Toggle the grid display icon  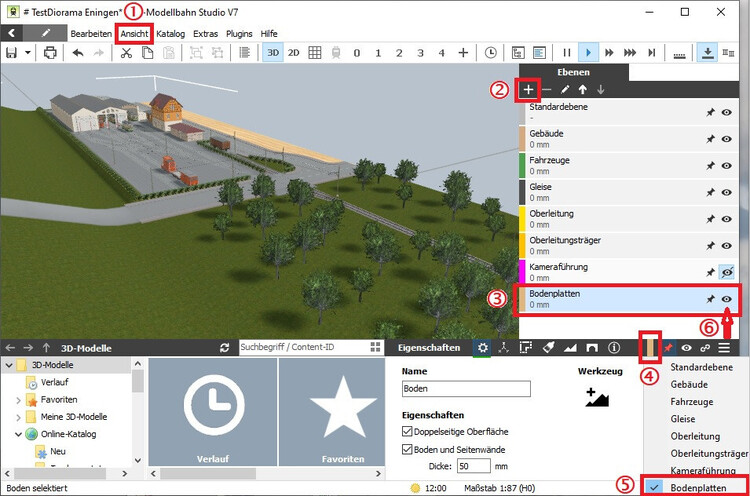tap(314, 52)
